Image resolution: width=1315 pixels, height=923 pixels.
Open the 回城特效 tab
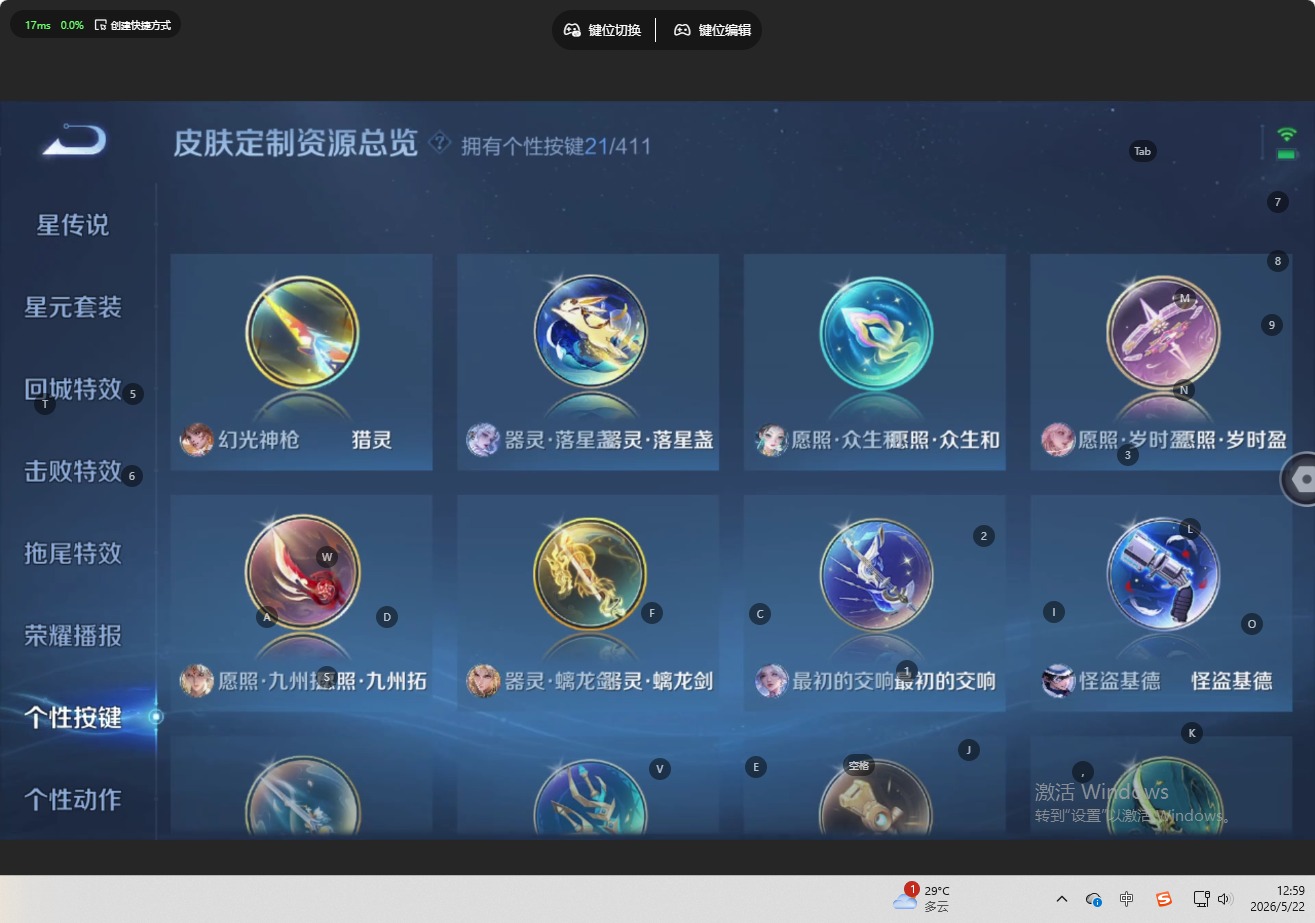coord(73,389)
